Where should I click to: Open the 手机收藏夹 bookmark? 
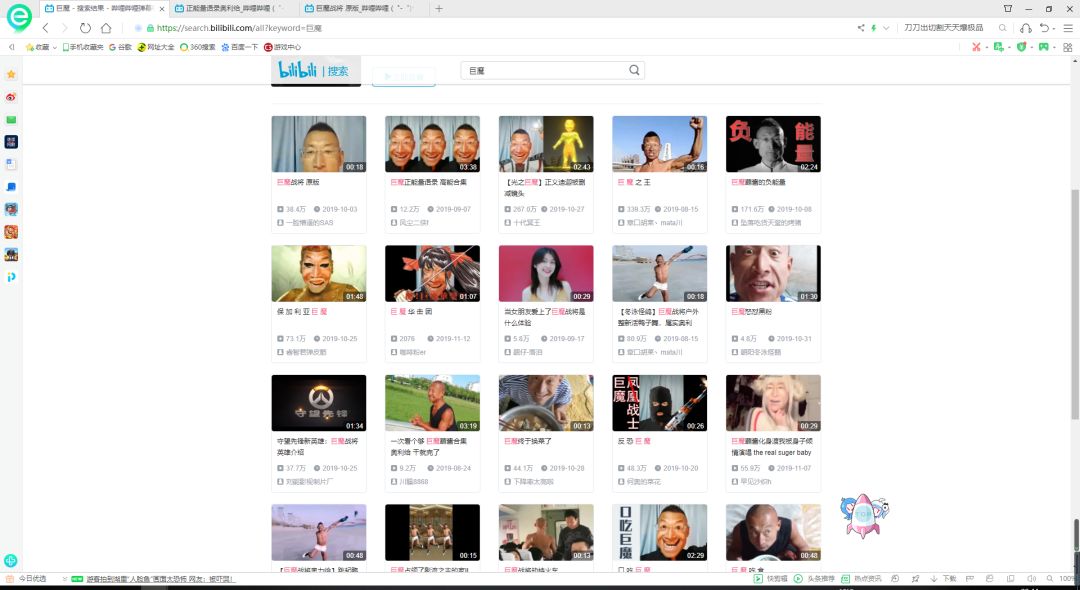[83, 47]
